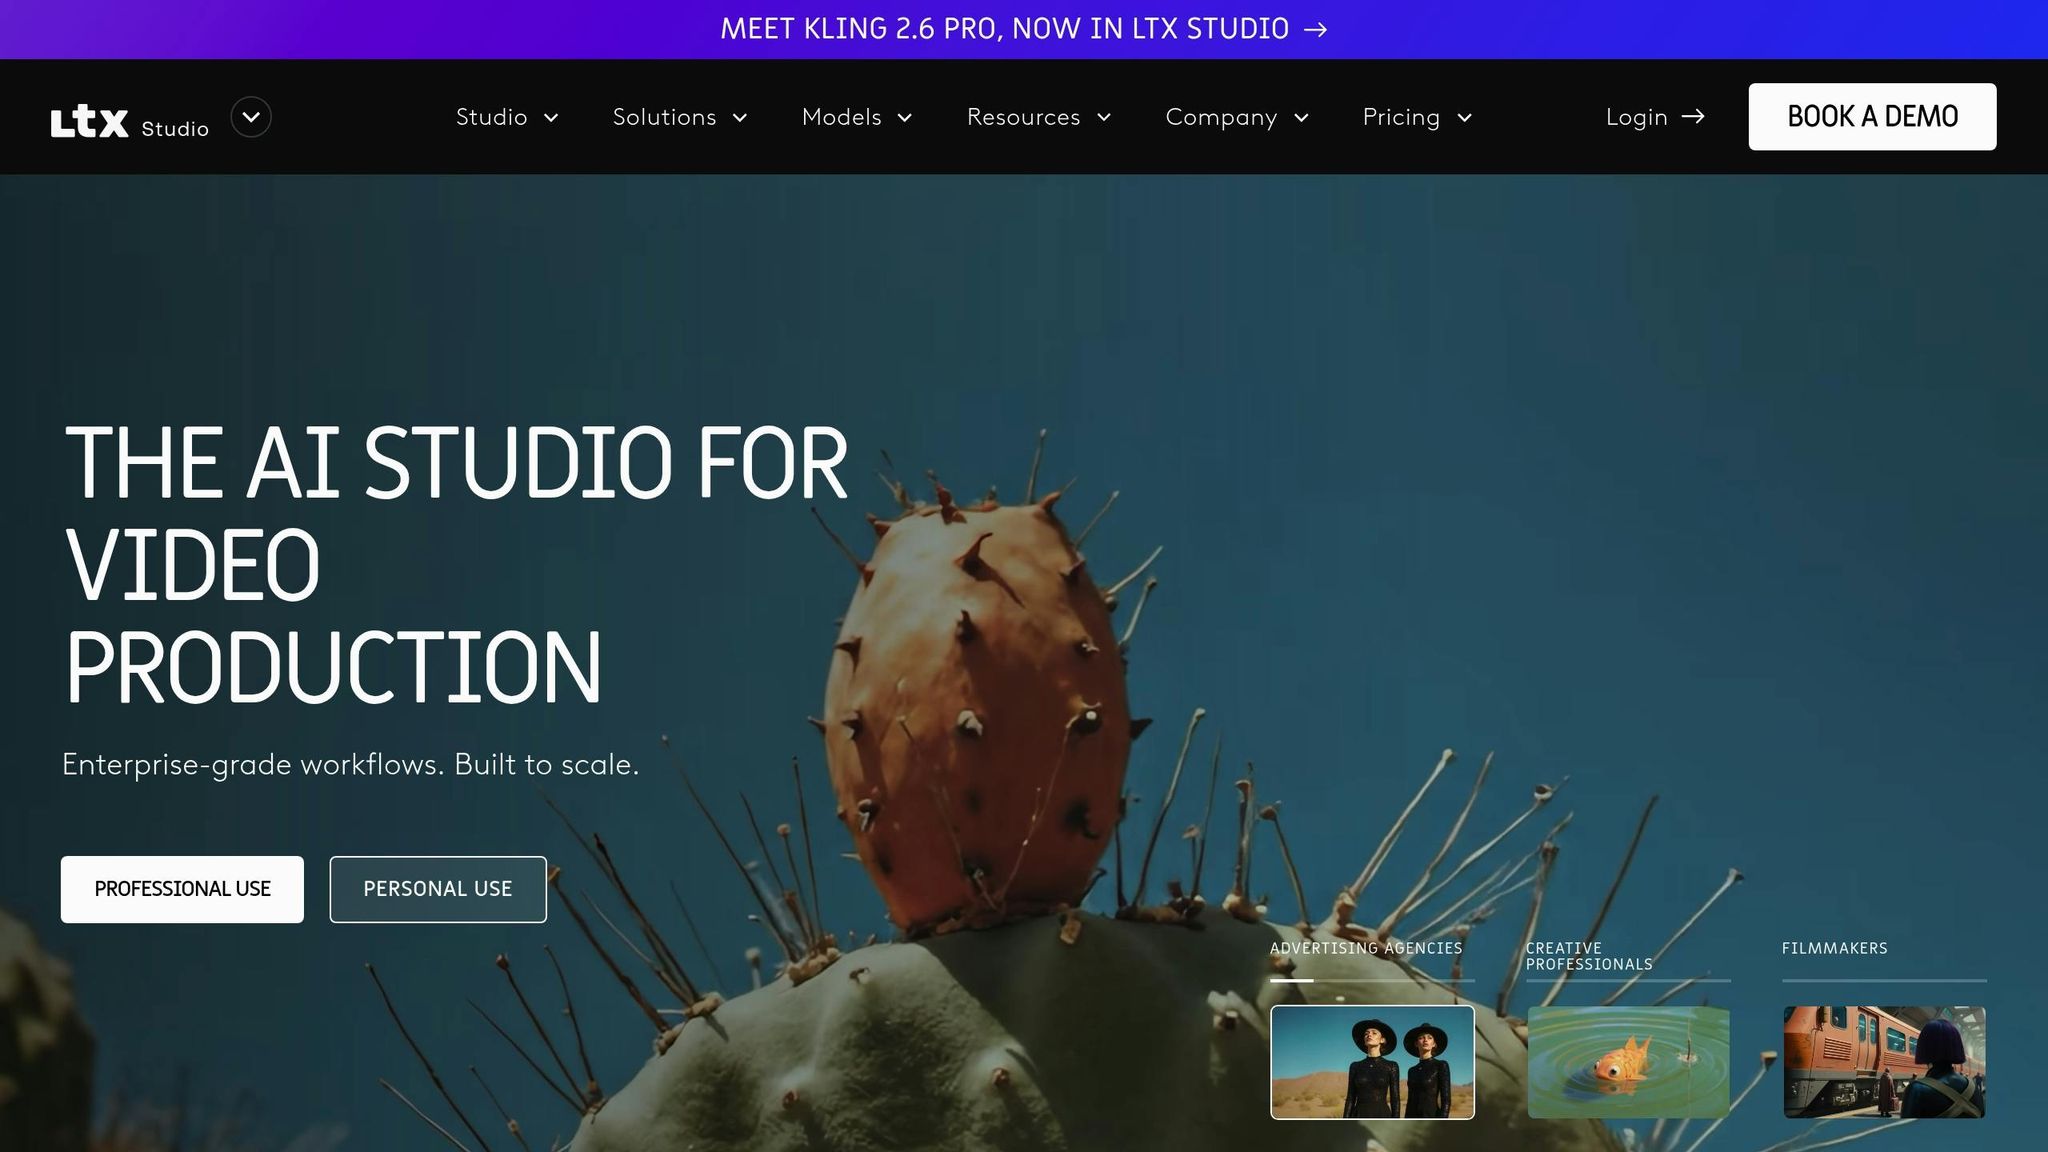
Task: Click the Book a Demo button
Action: click(x=1872, y=116)
